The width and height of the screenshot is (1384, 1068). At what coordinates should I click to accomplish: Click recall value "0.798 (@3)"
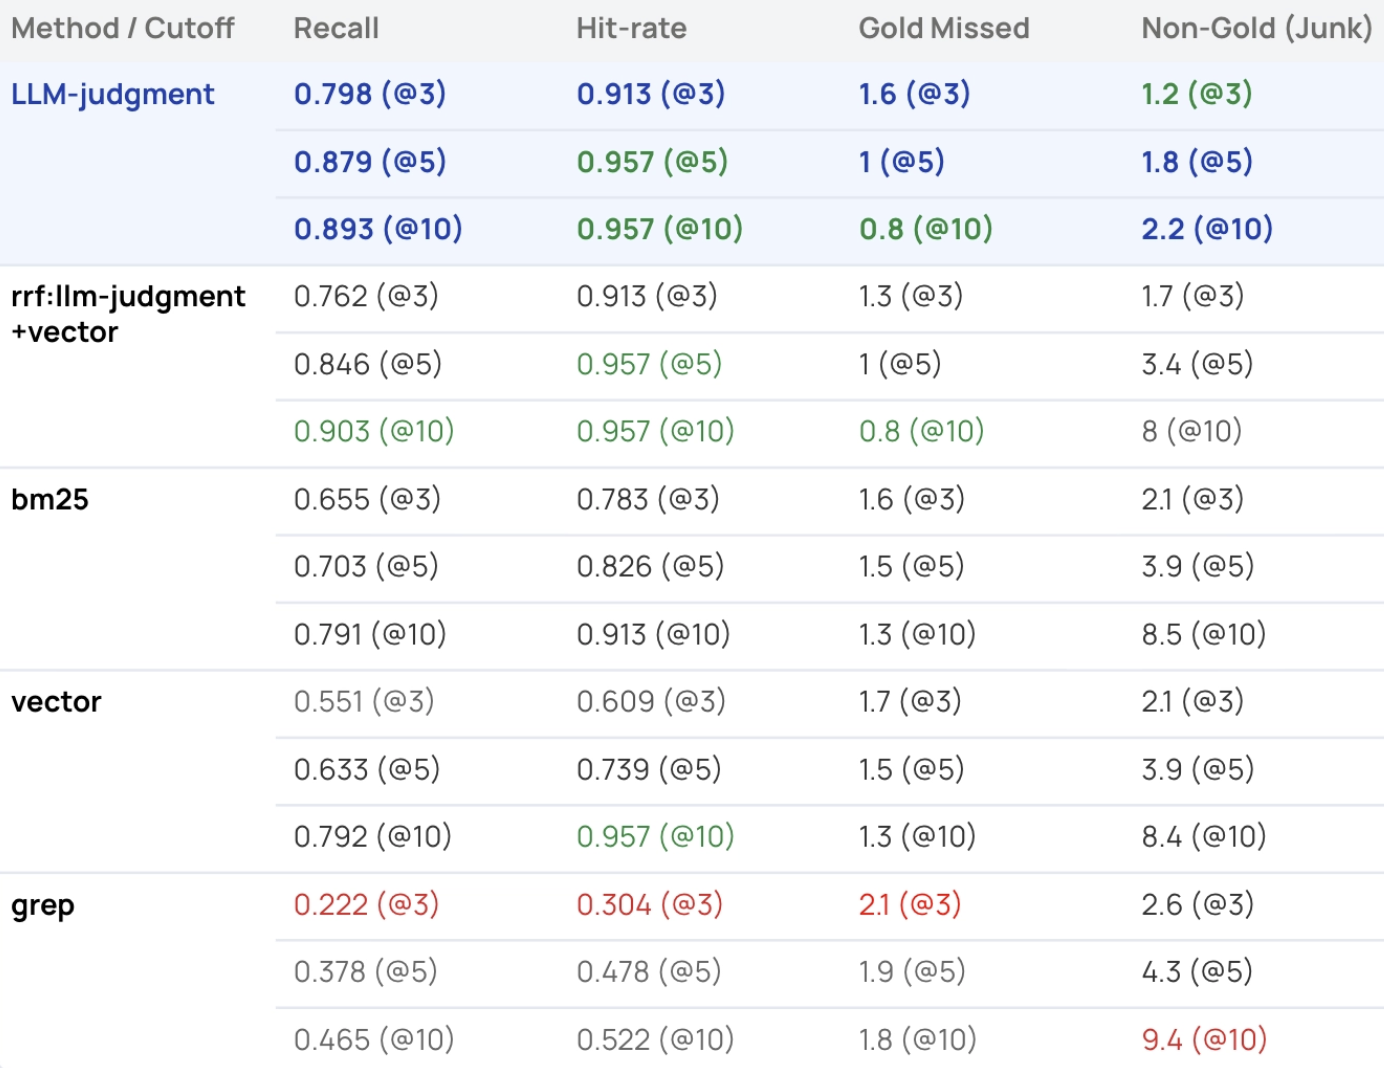click(370, 94)
